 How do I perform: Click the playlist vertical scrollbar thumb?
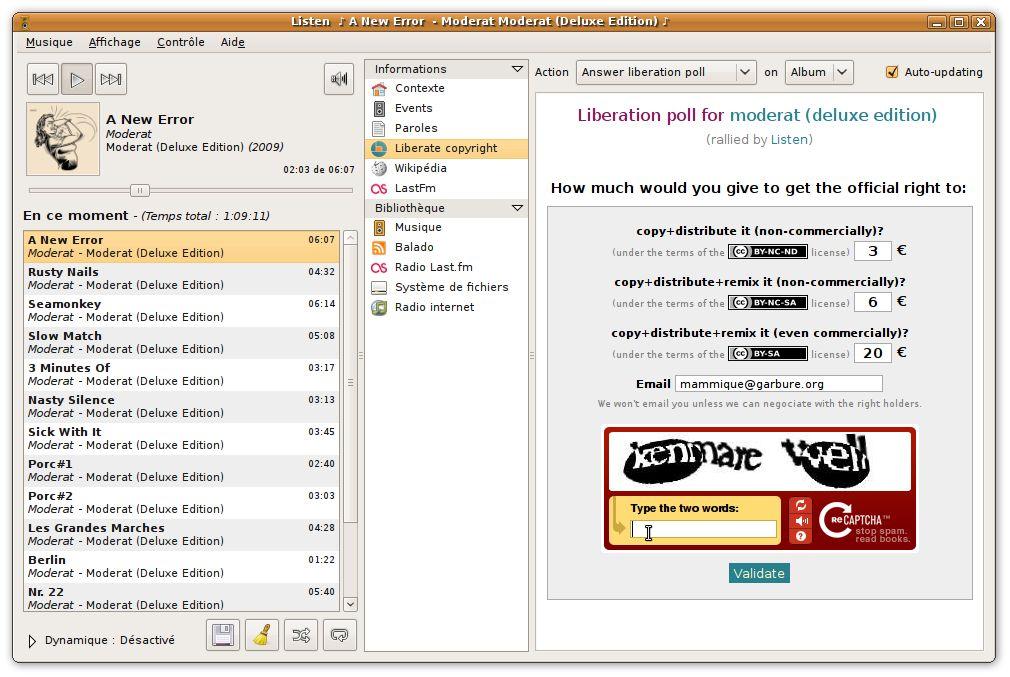click(x=350, y=384)
